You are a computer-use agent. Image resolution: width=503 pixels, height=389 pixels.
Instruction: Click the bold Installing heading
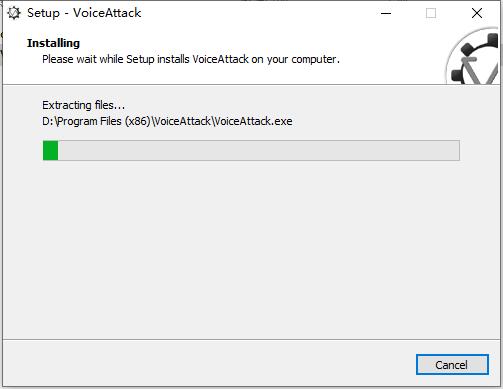pyautogui.click(x=53, y=43)
